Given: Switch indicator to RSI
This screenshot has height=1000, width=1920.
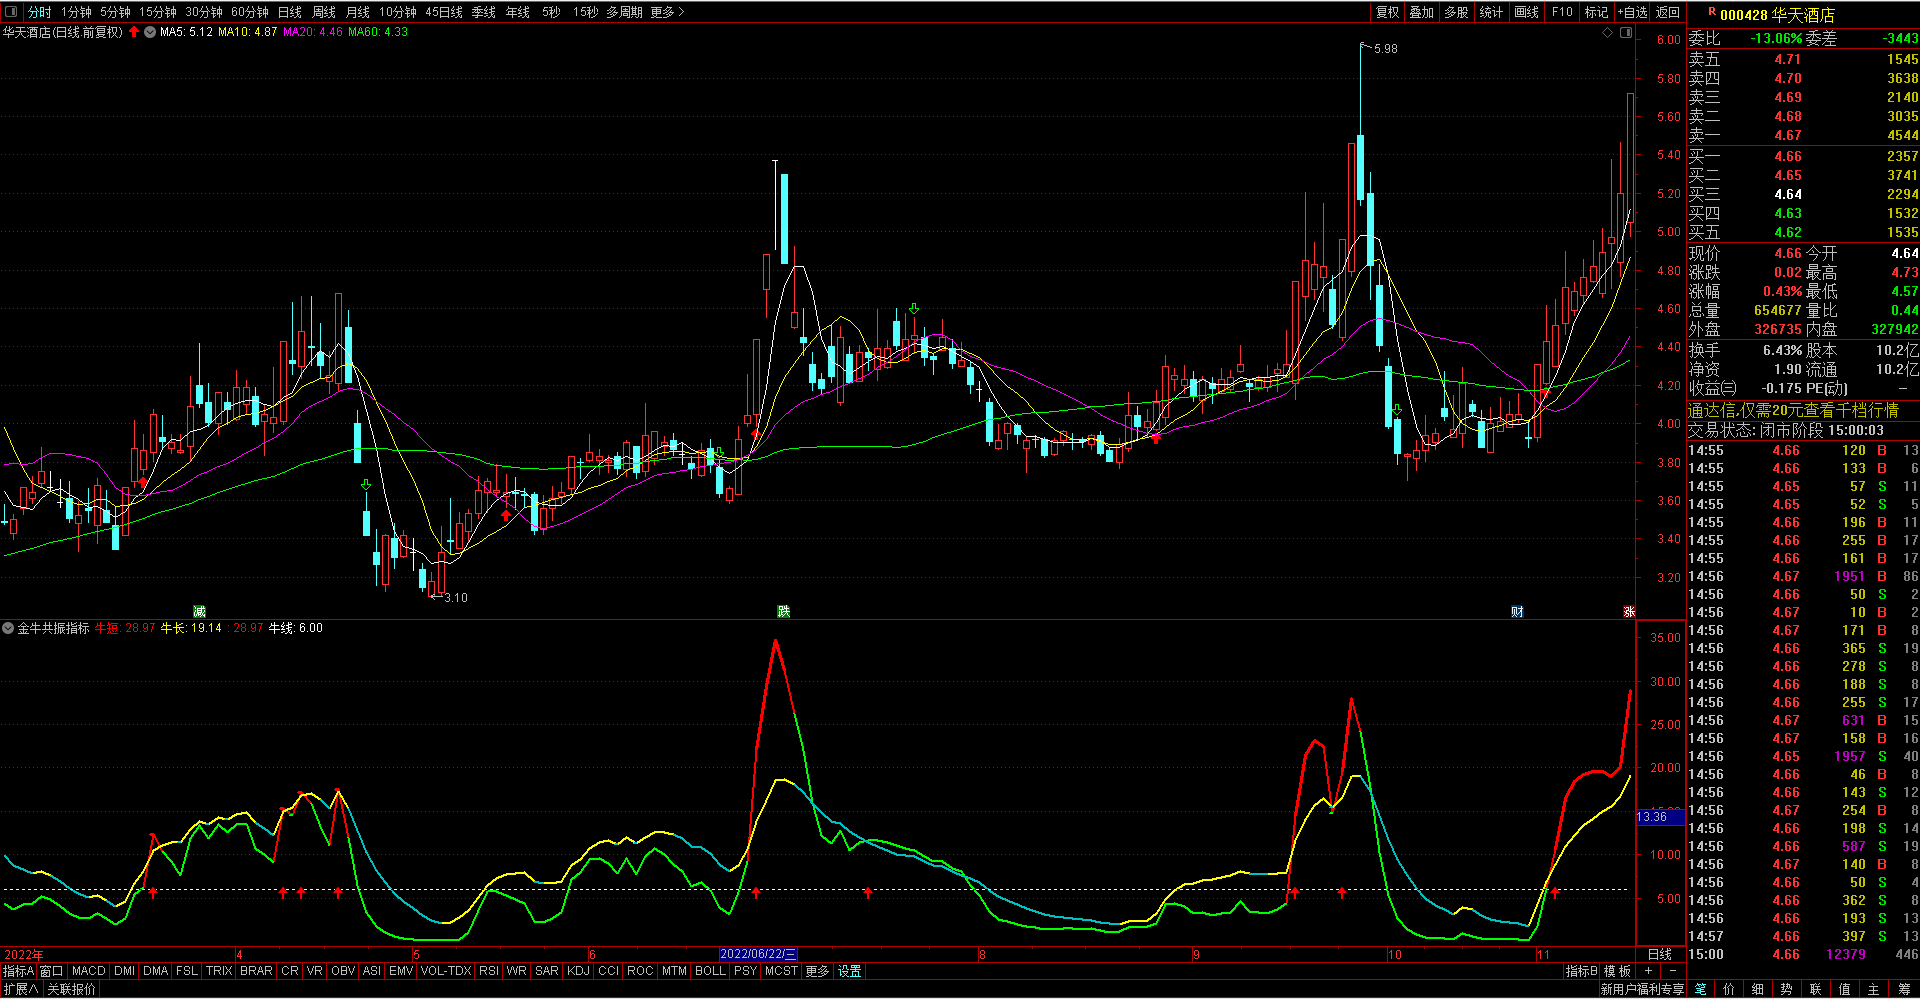Looking at the screenshot, I should pyautogui.click(x=489, y=971).
